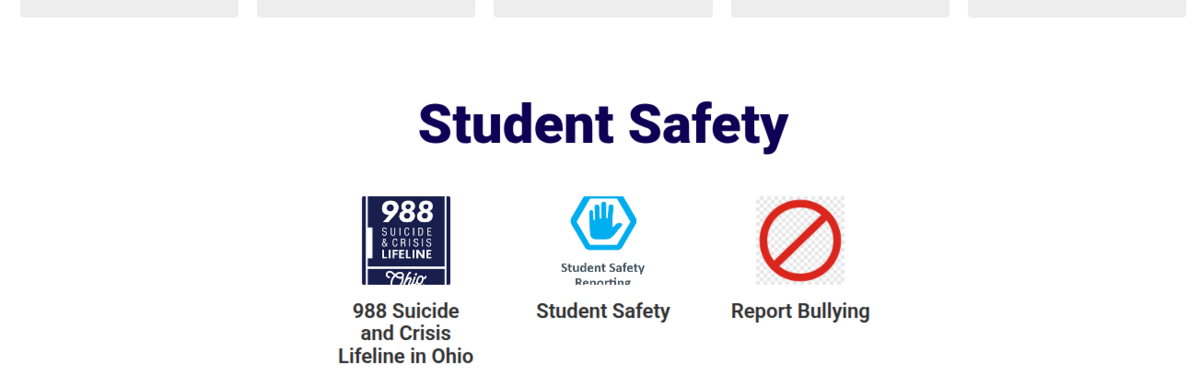1200x388 pixels.
Task: Select the word Safety in the main heading
Action: click(x=708, y=125)
